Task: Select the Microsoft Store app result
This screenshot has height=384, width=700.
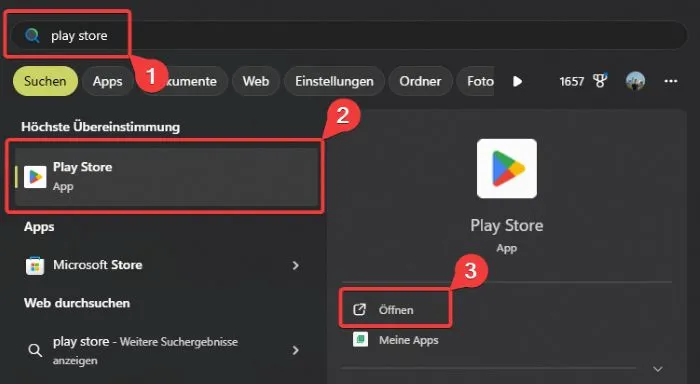Action: 167,265
